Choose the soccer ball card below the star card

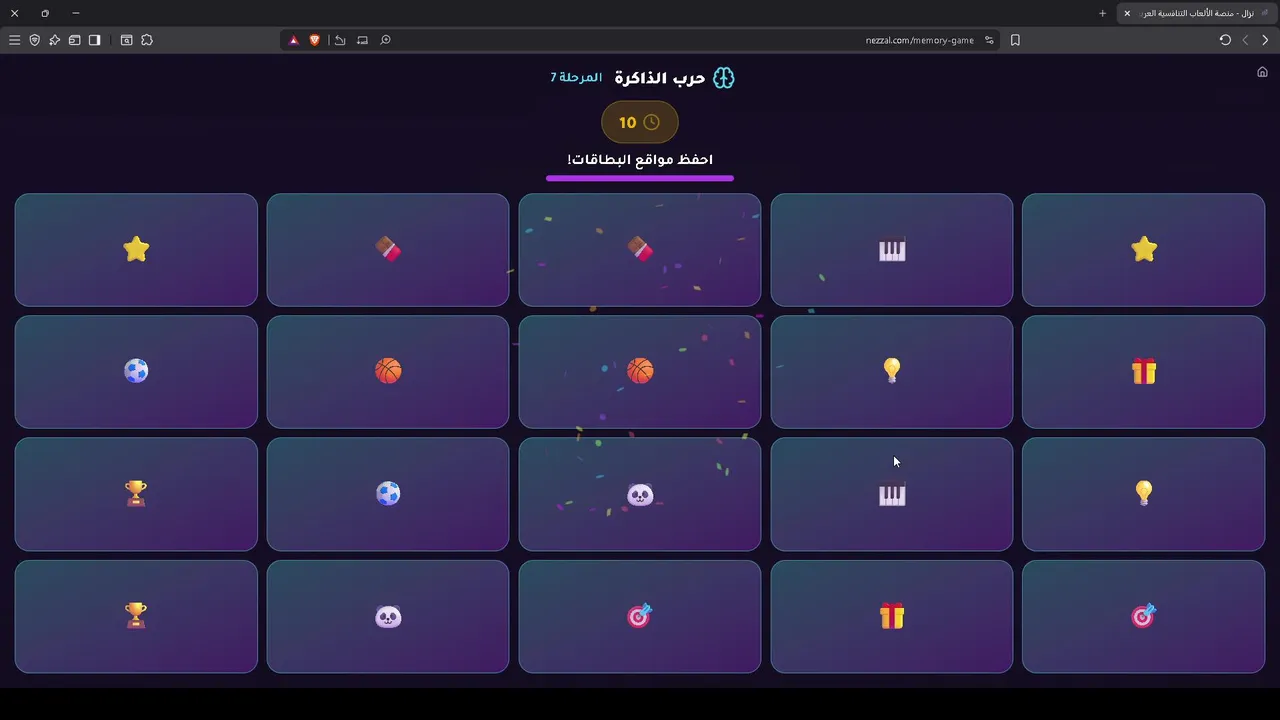tap(136, 372)
